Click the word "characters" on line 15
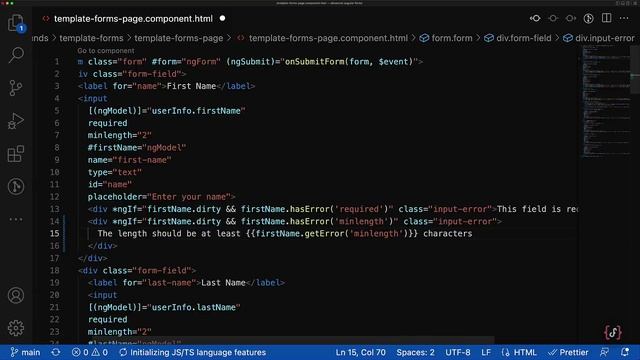Screen dimensions: 640x360 click(448, 233)
